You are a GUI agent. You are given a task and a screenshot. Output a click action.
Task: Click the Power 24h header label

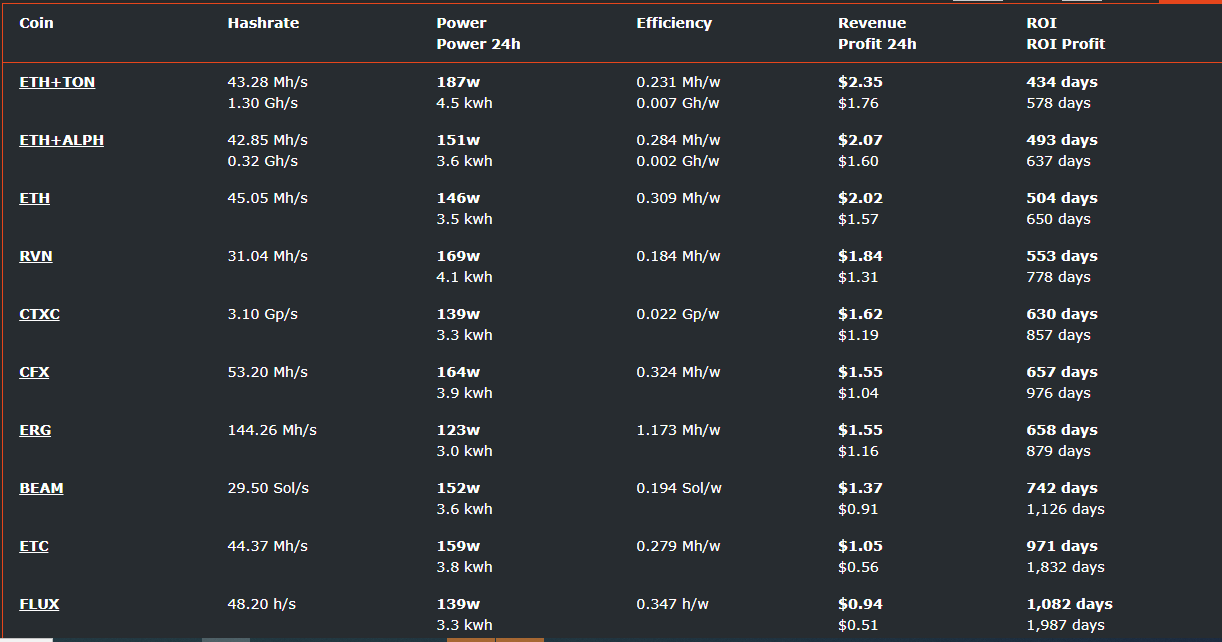tap(478, 44)
